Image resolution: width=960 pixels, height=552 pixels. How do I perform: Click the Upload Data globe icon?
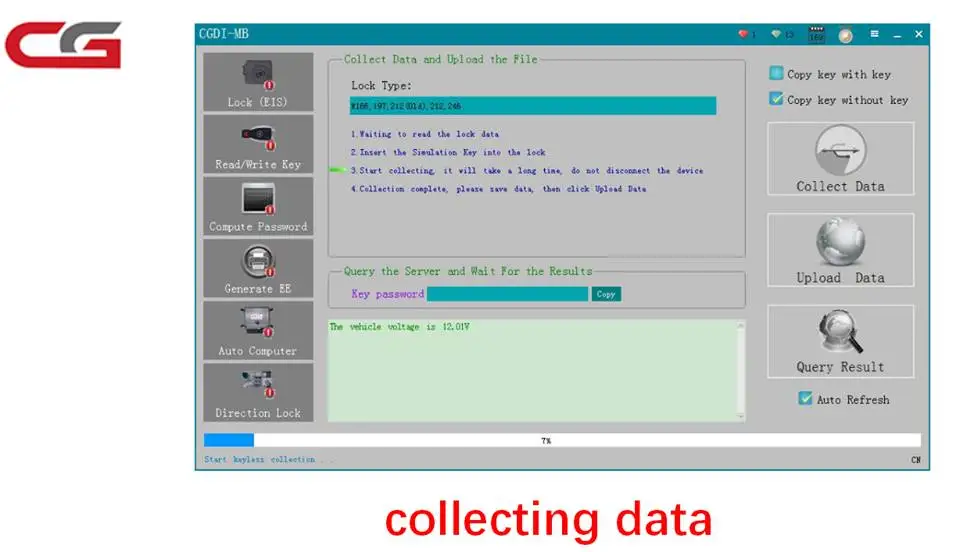[x=840, y=241]
